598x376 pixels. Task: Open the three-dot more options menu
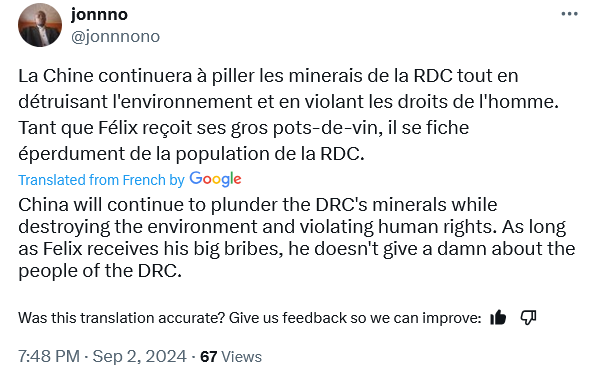569,14
